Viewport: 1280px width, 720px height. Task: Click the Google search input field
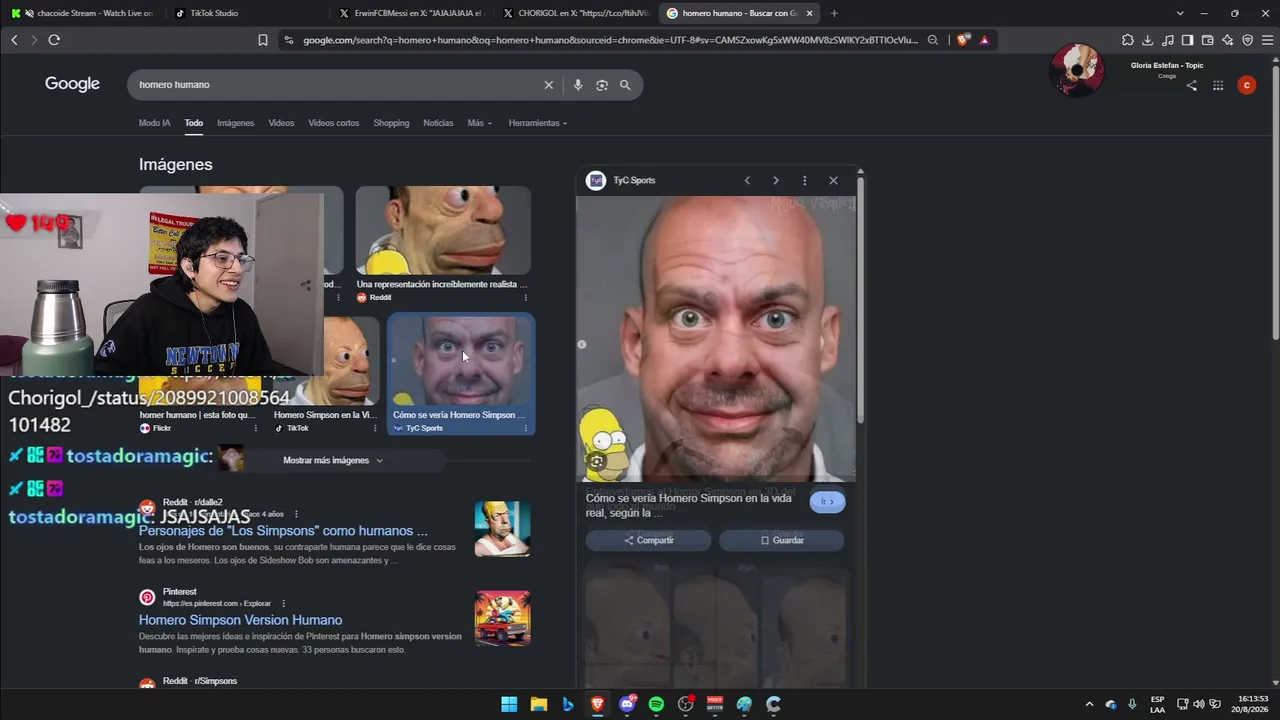coord(338,85)
